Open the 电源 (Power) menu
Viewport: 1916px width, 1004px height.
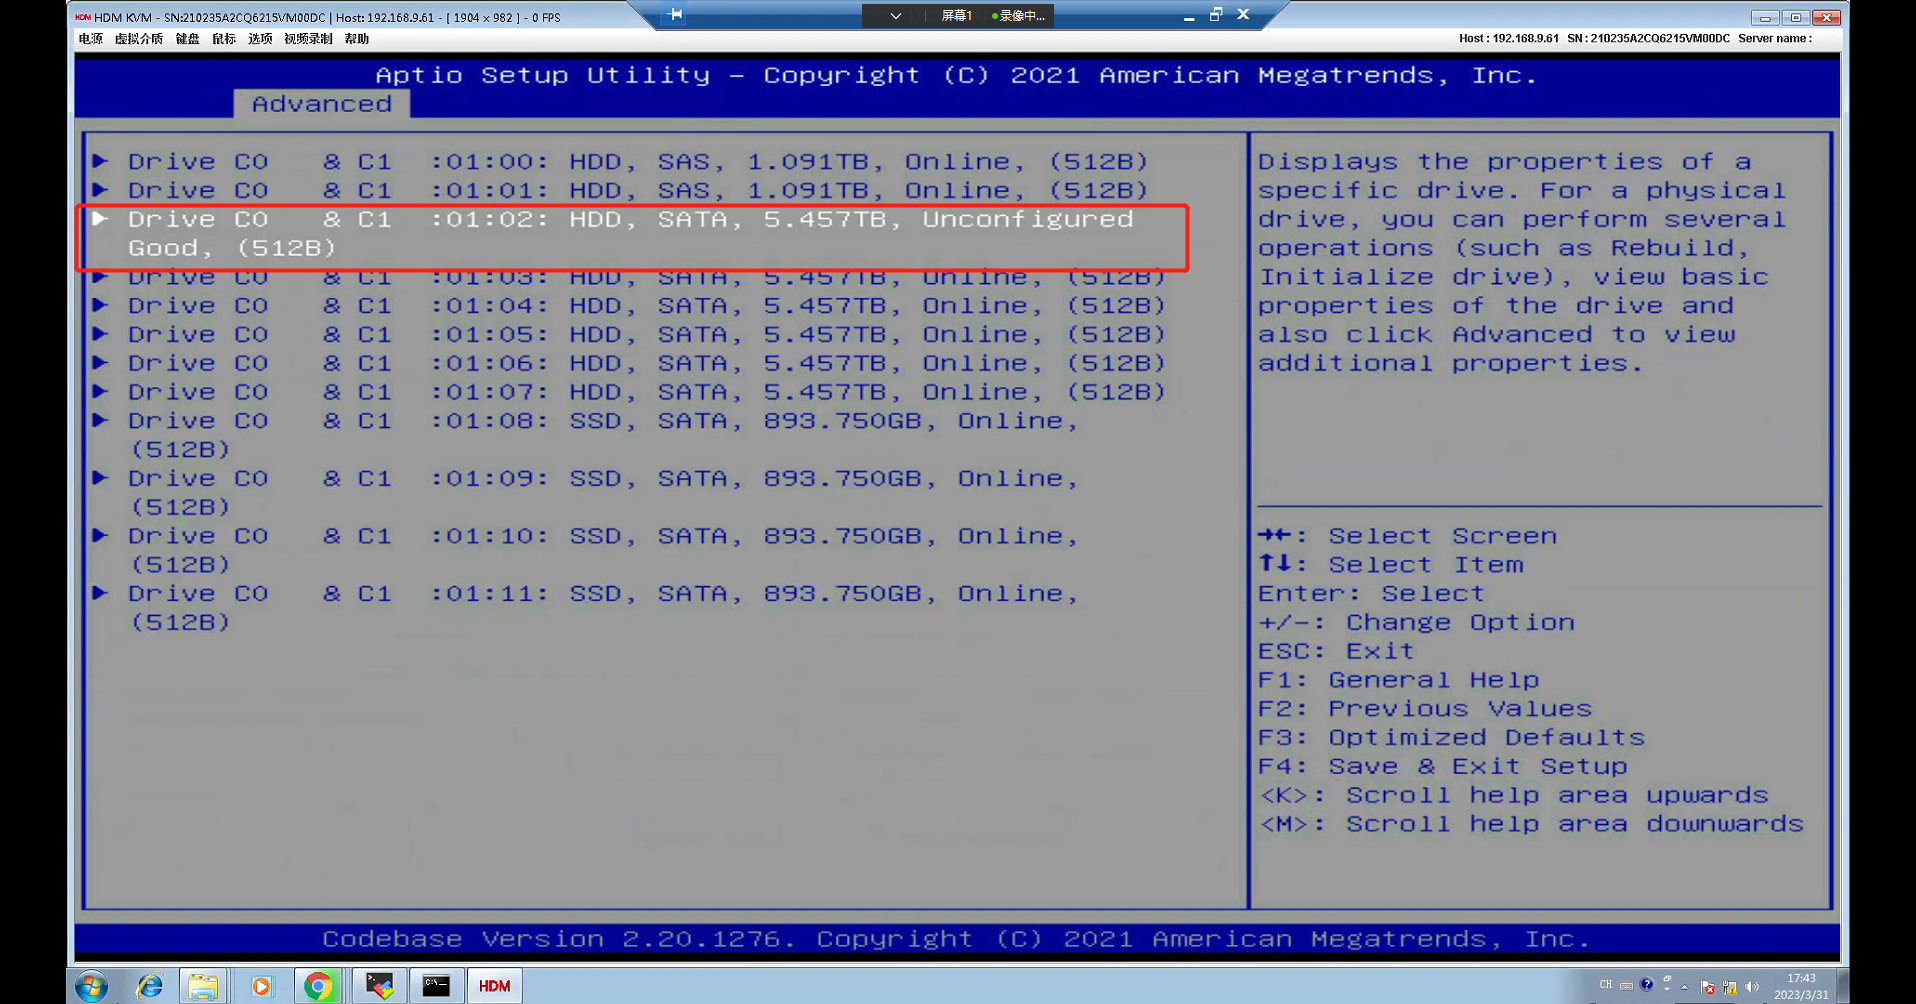click(90, 39)
